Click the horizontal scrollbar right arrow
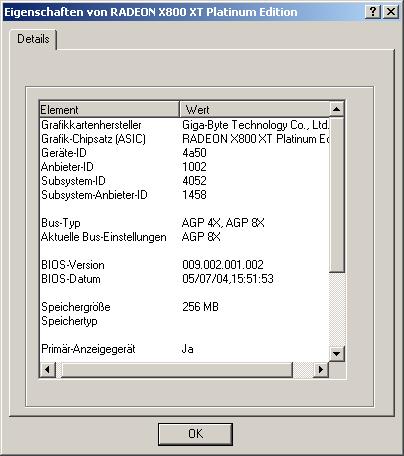 (x=321, y=369)
